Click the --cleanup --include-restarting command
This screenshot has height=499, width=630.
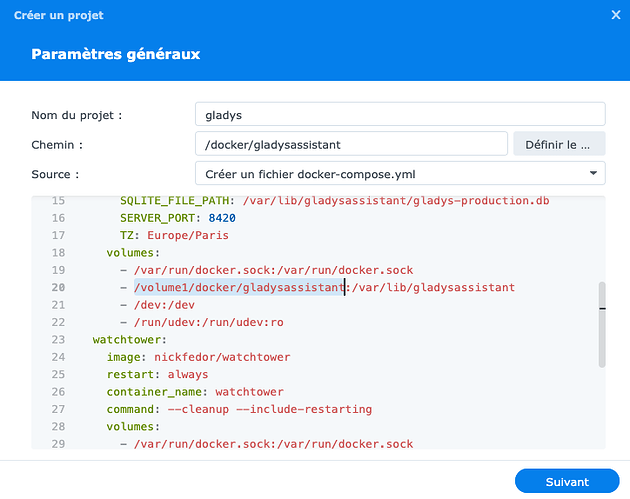[270, 409]
